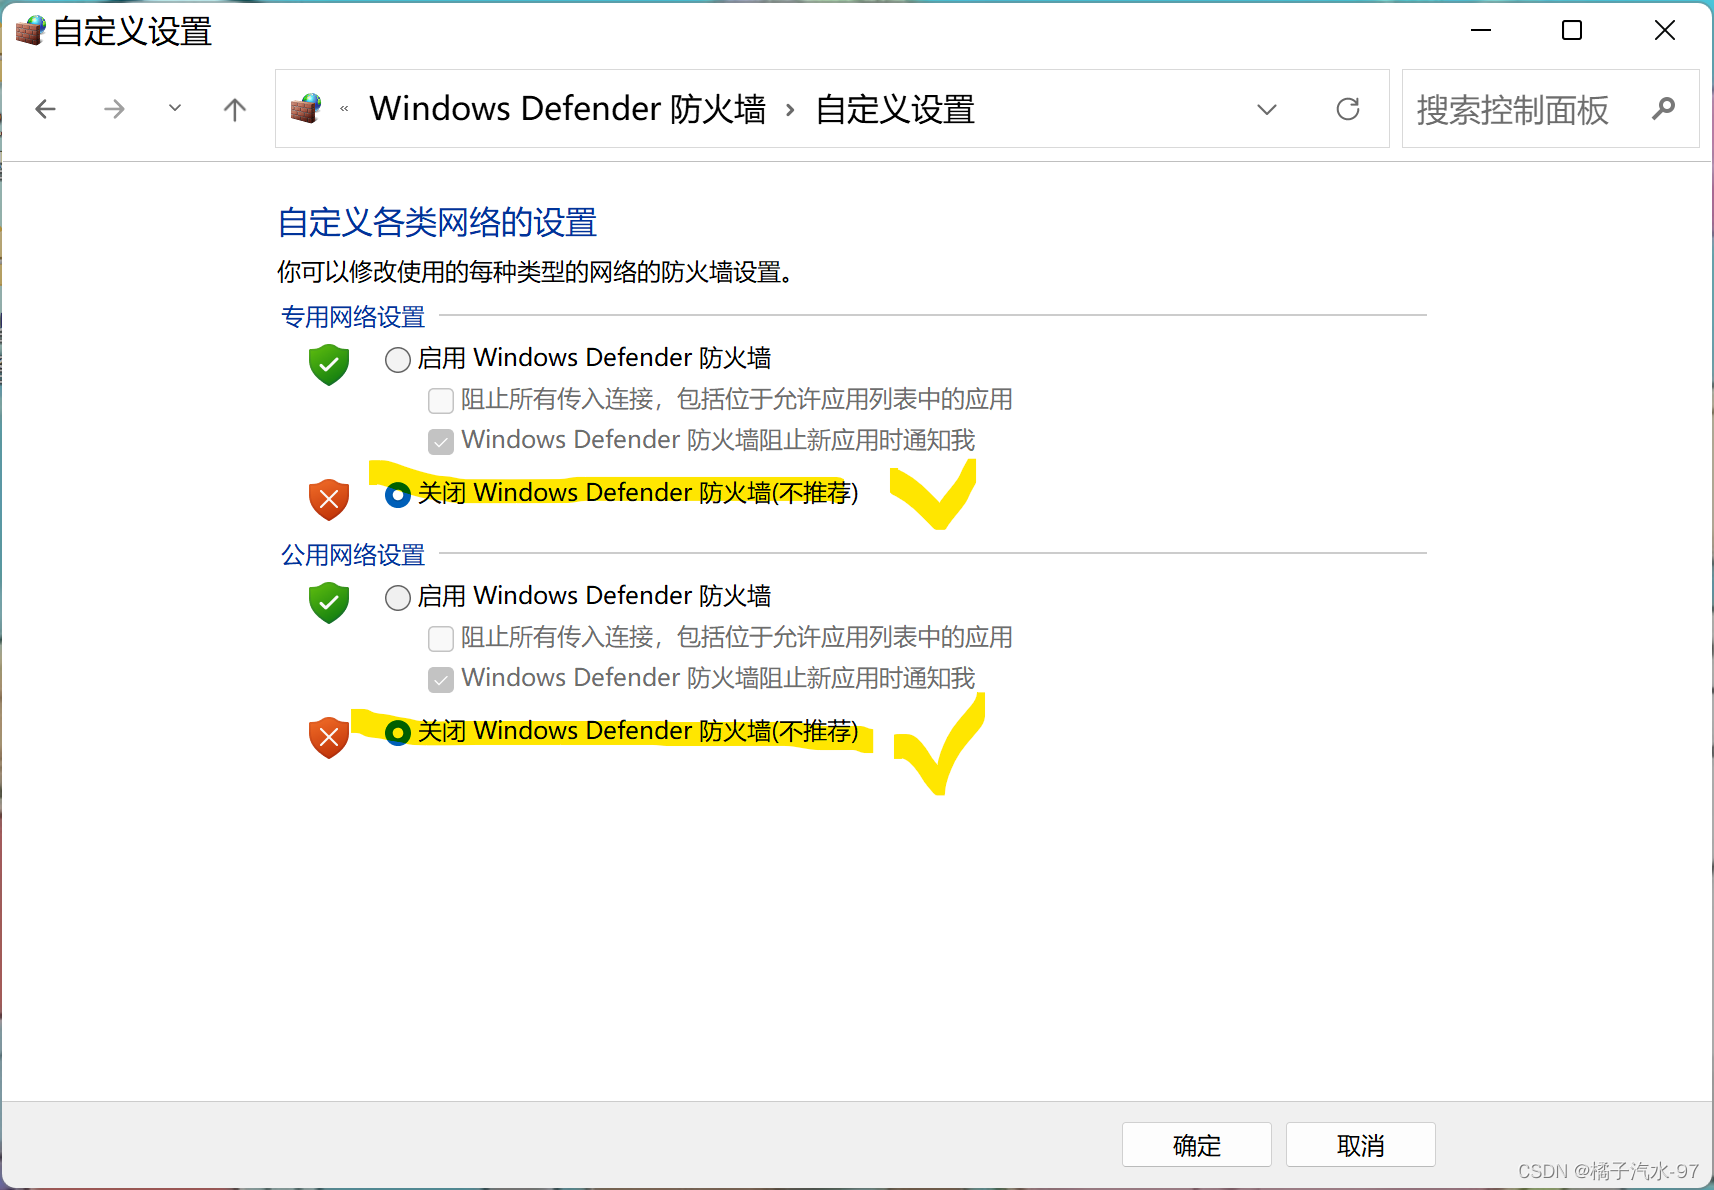Screen dimensions: 1714x1190
Task: Click the firewall icon in address bar
Action: click(x=306, y=108)
